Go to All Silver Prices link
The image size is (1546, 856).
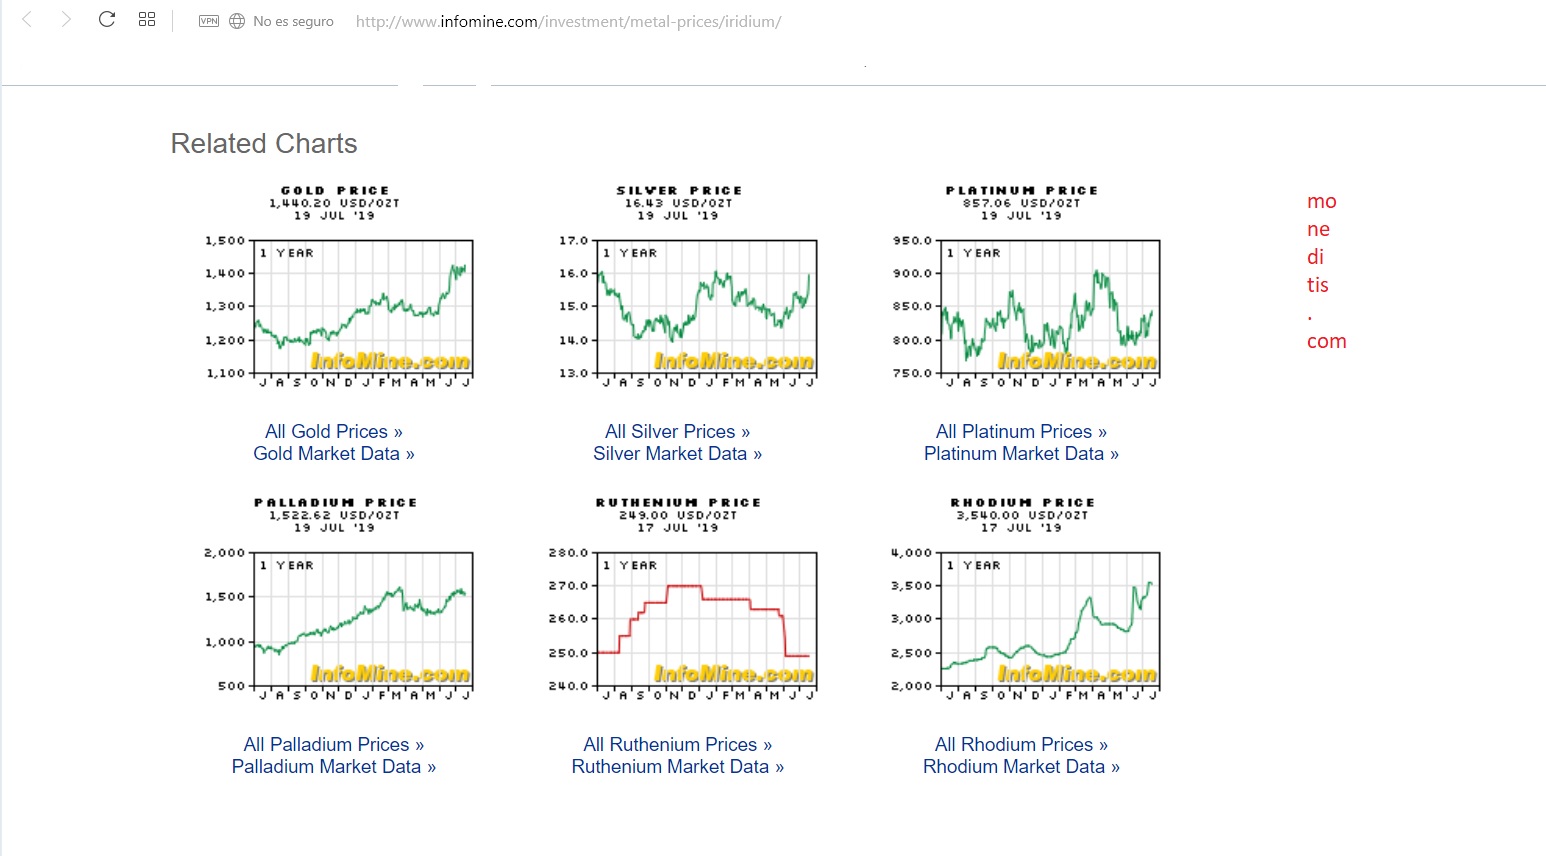tap(677, 432)
